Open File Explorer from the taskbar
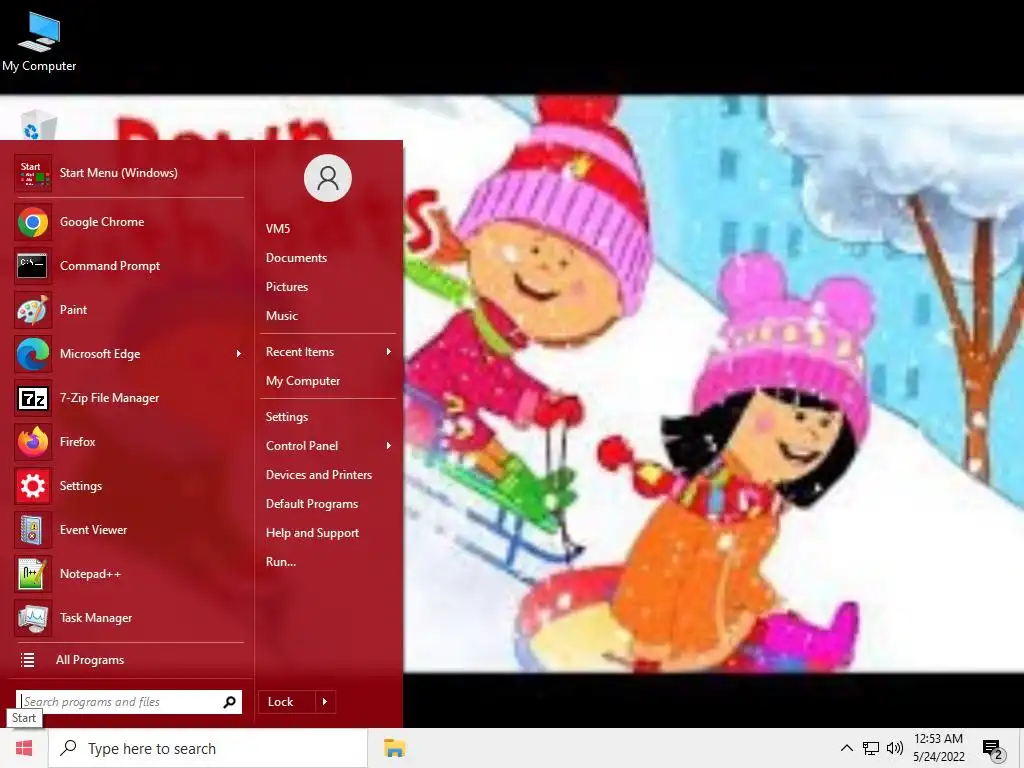The height and width of the screenshot is (768, 1024). [x=394, y=748]
